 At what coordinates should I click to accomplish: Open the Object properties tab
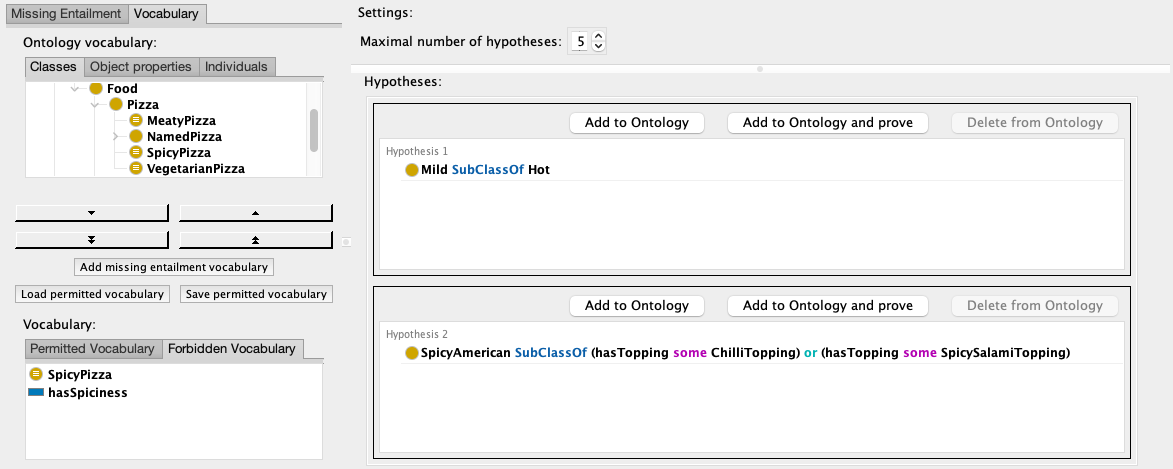point(141,67)
